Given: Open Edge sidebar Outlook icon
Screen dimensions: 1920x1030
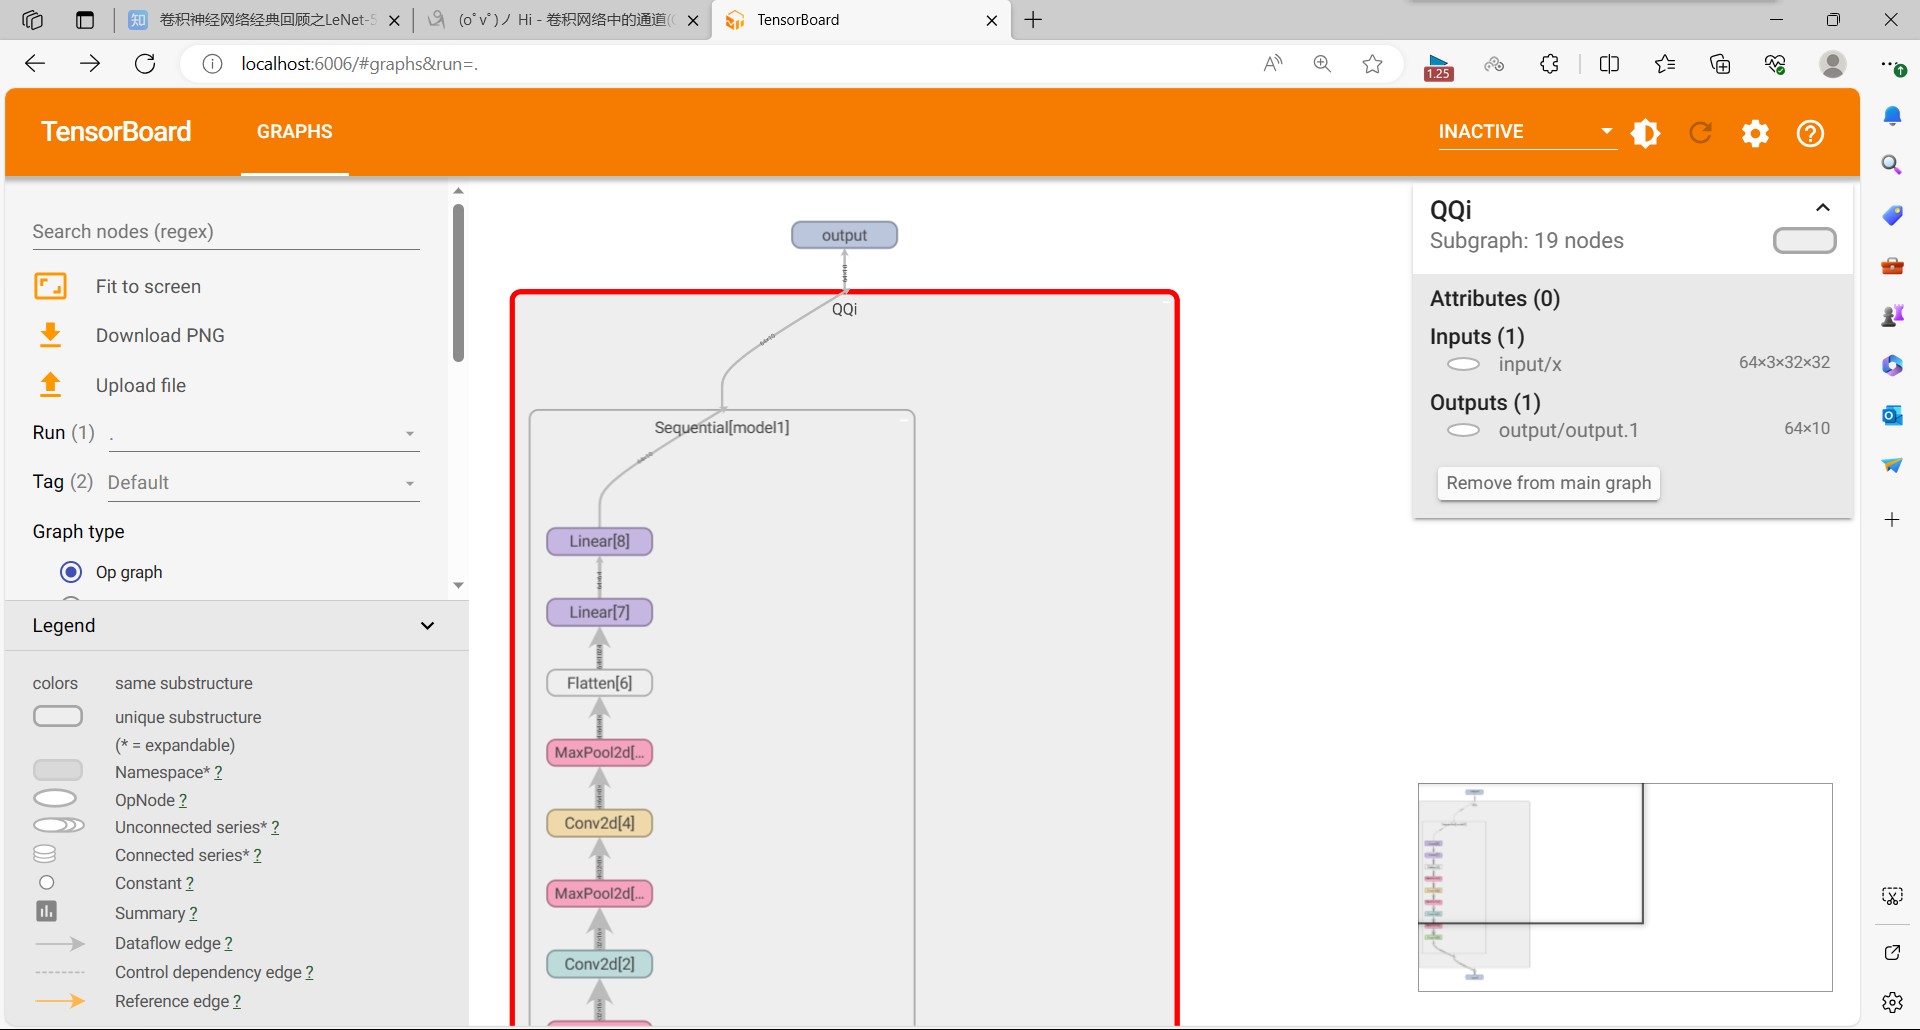Looking at the screenshot, I should [x=1892, y=415].
